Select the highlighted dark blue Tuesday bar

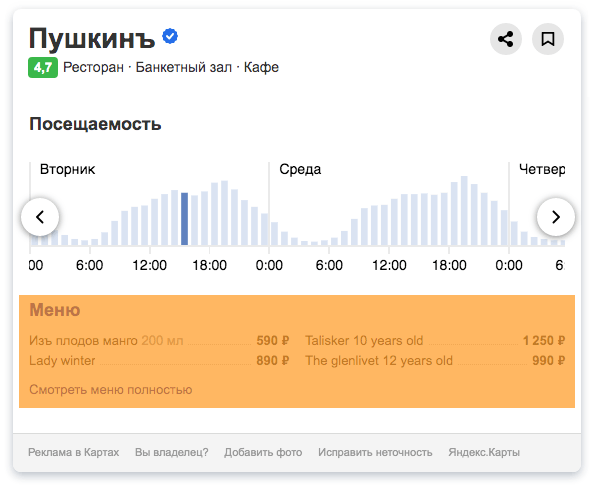point(184,219)
